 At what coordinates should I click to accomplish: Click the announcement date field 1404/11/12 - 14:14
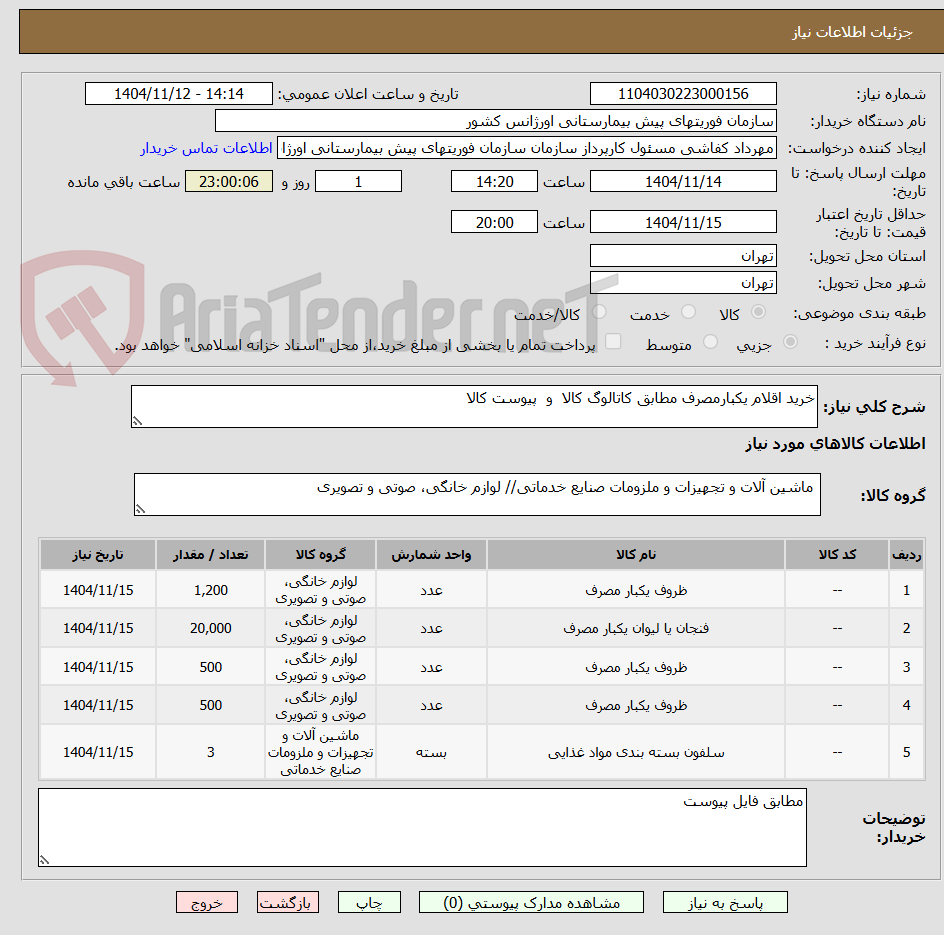point(179,94)
